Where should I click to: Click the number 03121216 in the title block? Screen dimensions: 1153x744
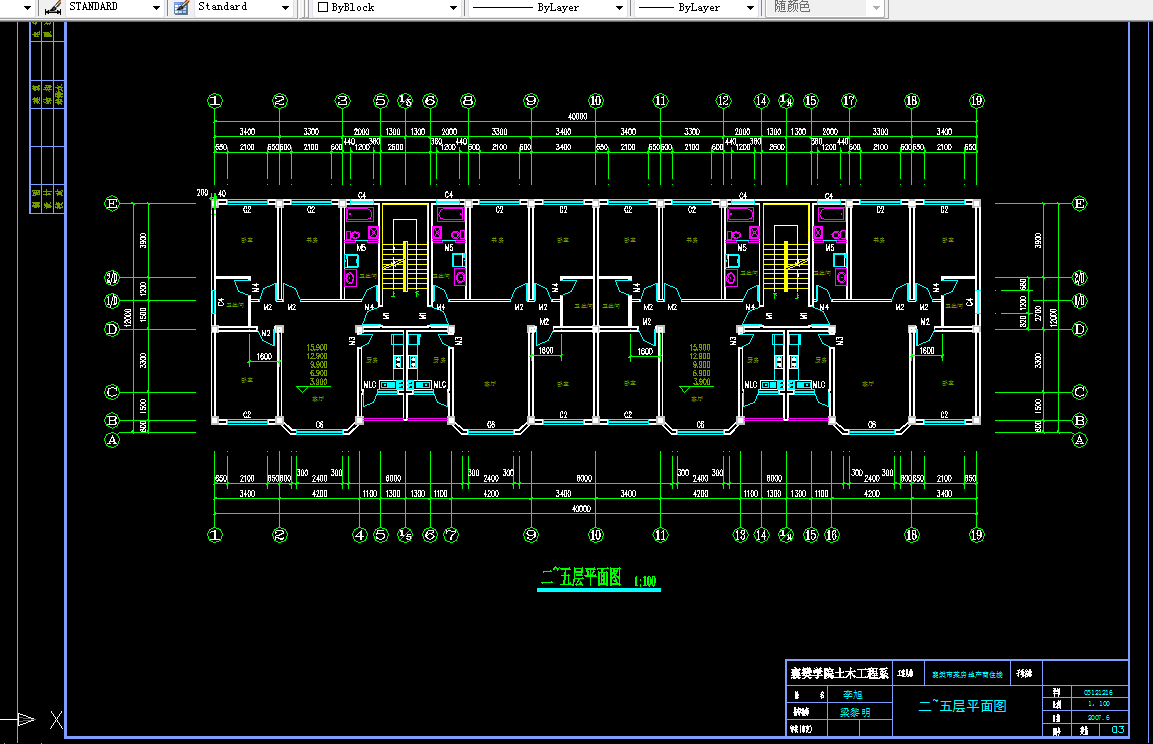[1098, 693]
